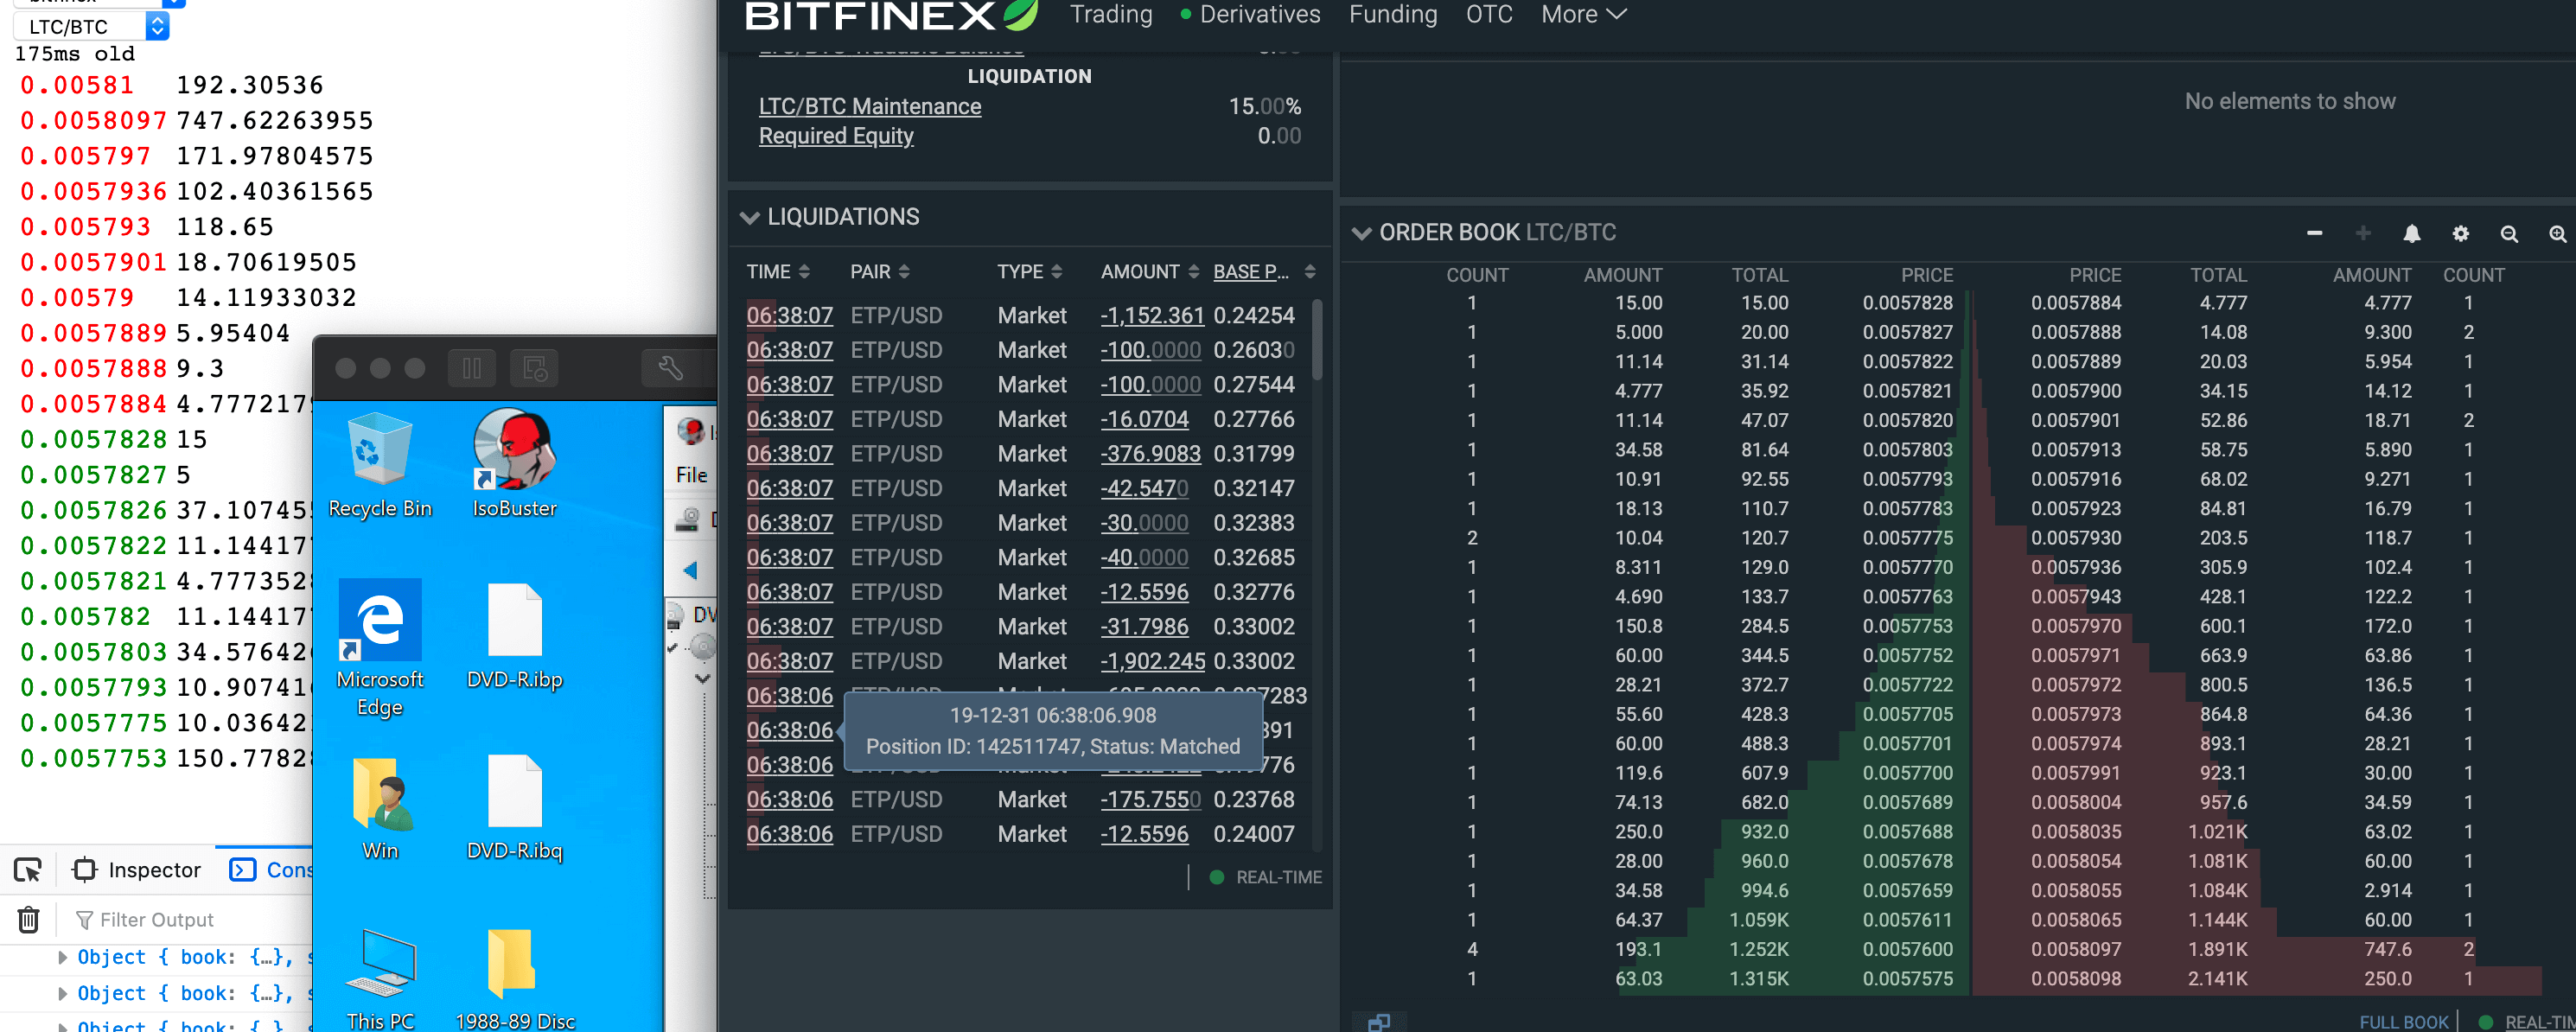Open the VM snapshot button
This screenshot has width=2576, height=1032.
pyautogui.click(x=535, y=368)
